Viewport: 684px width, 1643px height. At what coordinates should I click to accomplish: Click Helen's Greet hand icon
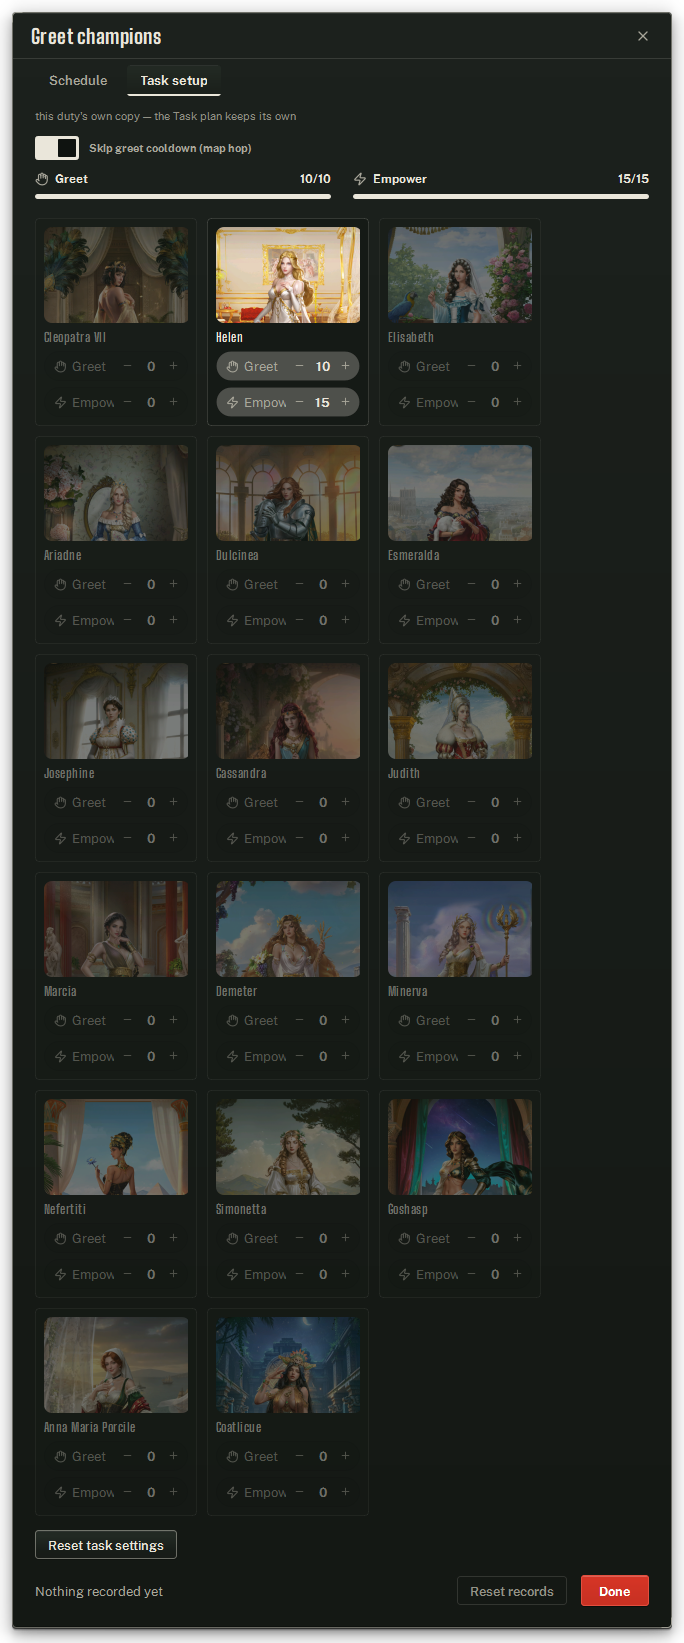pyautogui.click(x=233, y=367)
